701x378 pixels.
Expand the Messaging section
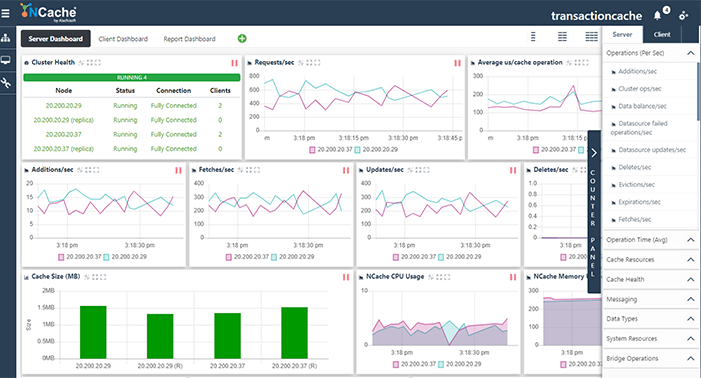tap(690, 299)
